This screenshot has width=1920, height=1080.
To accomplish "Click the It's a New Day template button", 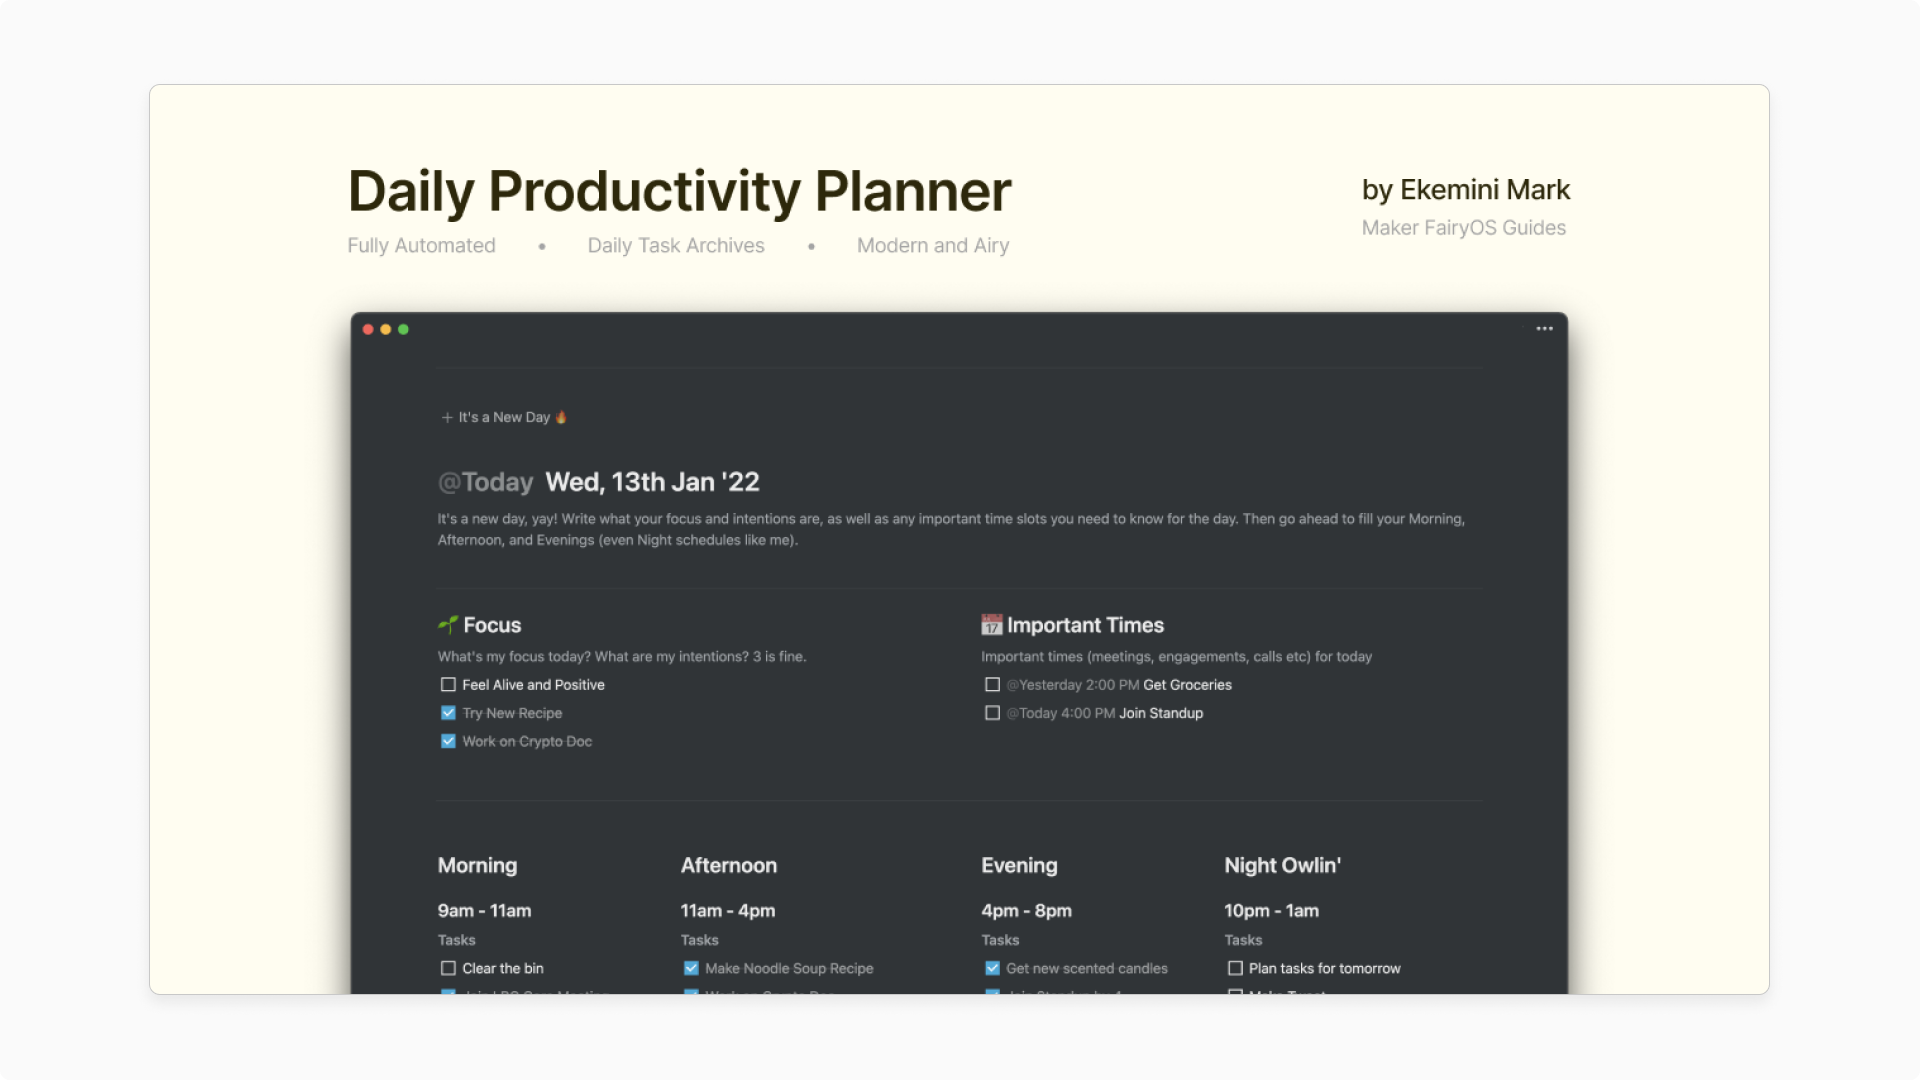I will pos(505,417).
